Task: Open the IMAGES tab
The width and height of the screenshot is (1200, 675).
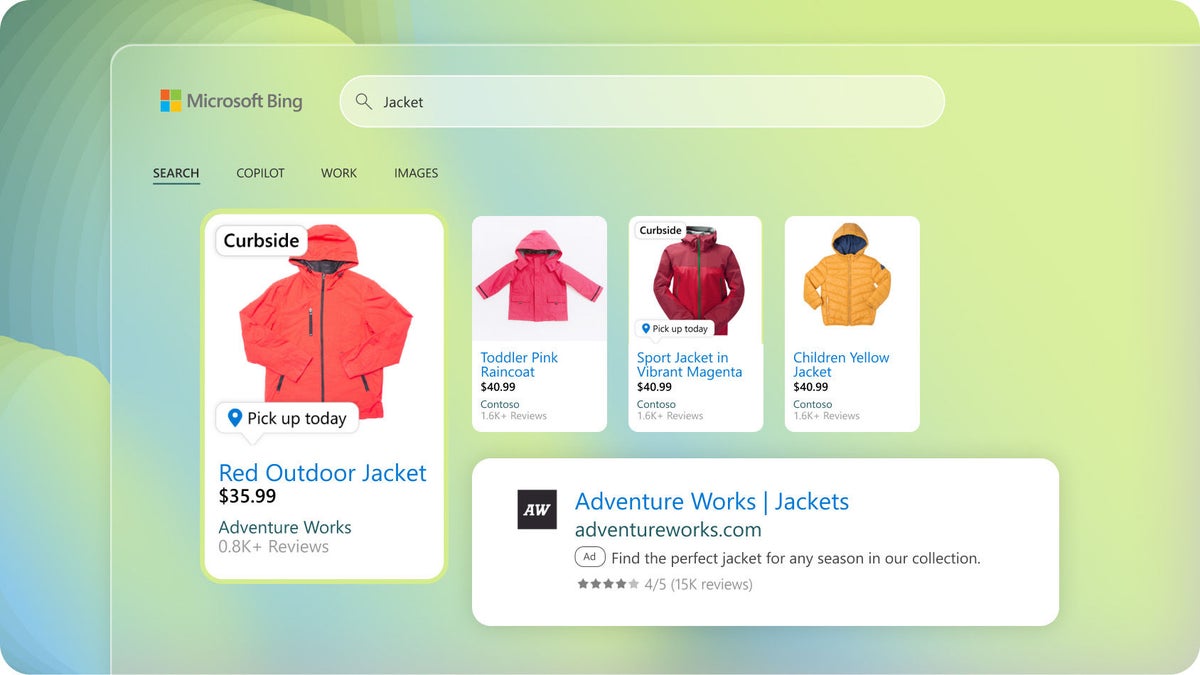Action: click(x=416, y=173)
